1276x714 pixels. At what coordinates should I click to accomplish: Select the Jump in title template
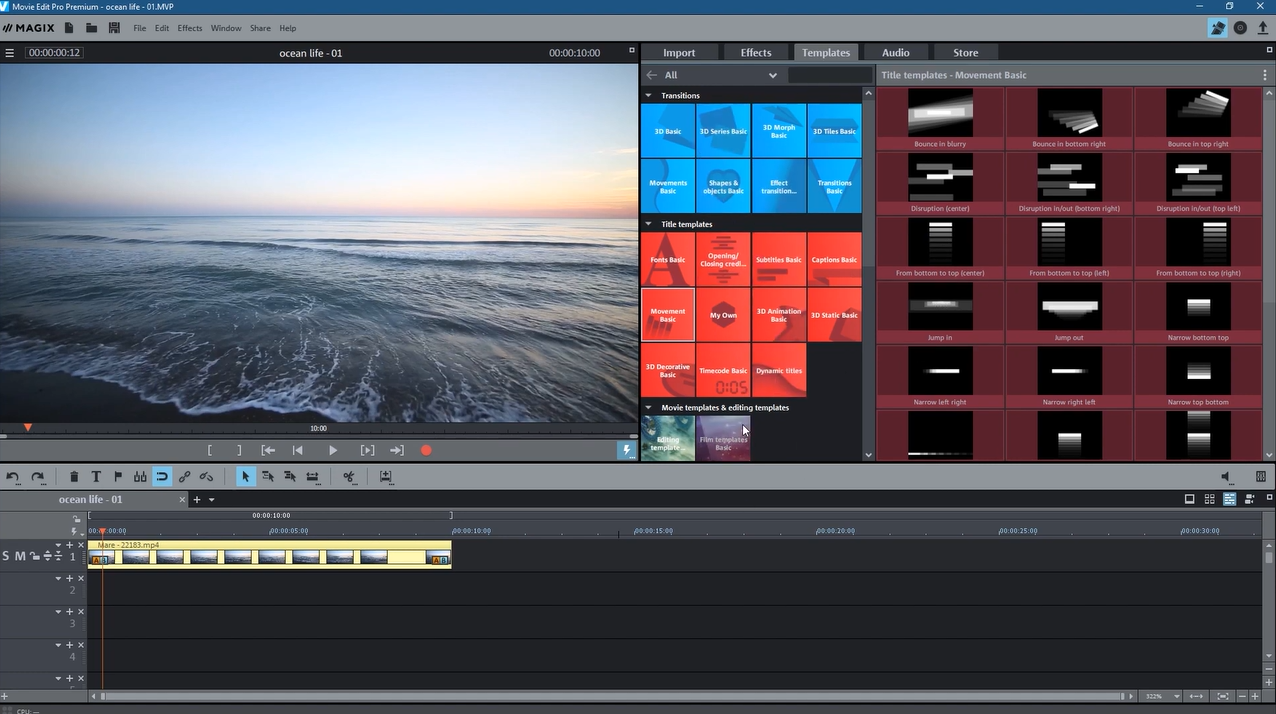pyautogui.click(x=940, y=313)
